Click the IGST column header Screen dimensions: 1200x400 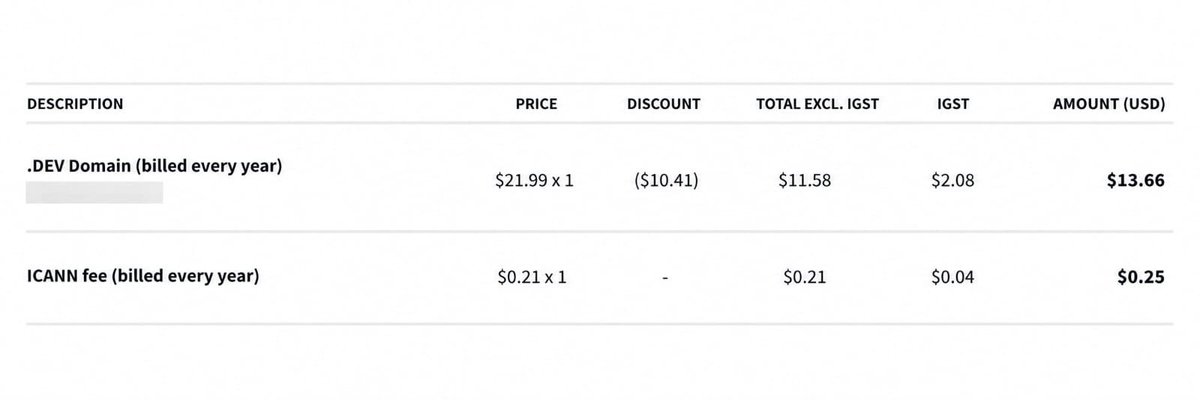(x=953, y=104)
